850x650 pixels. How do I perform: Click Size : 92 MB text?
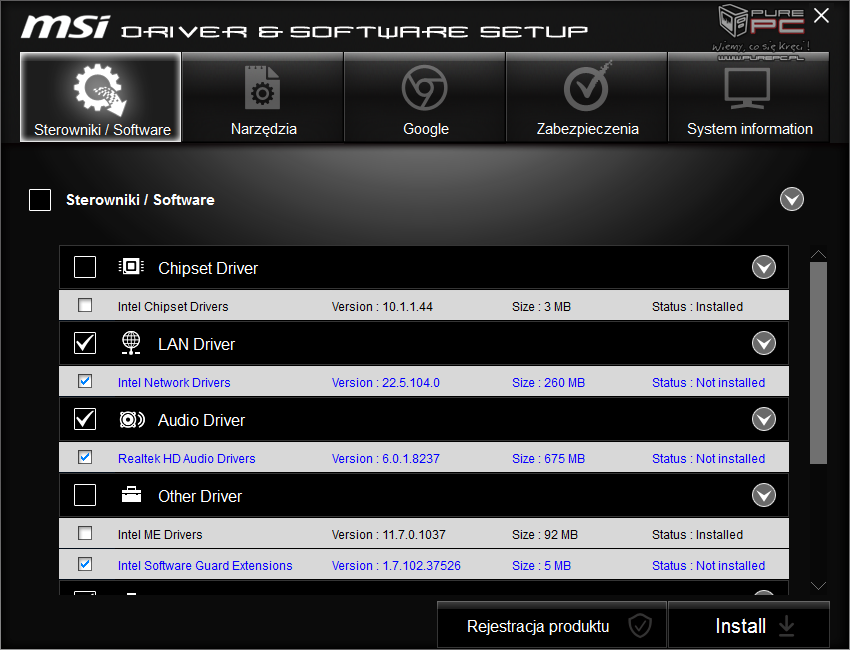click(545, 535)
